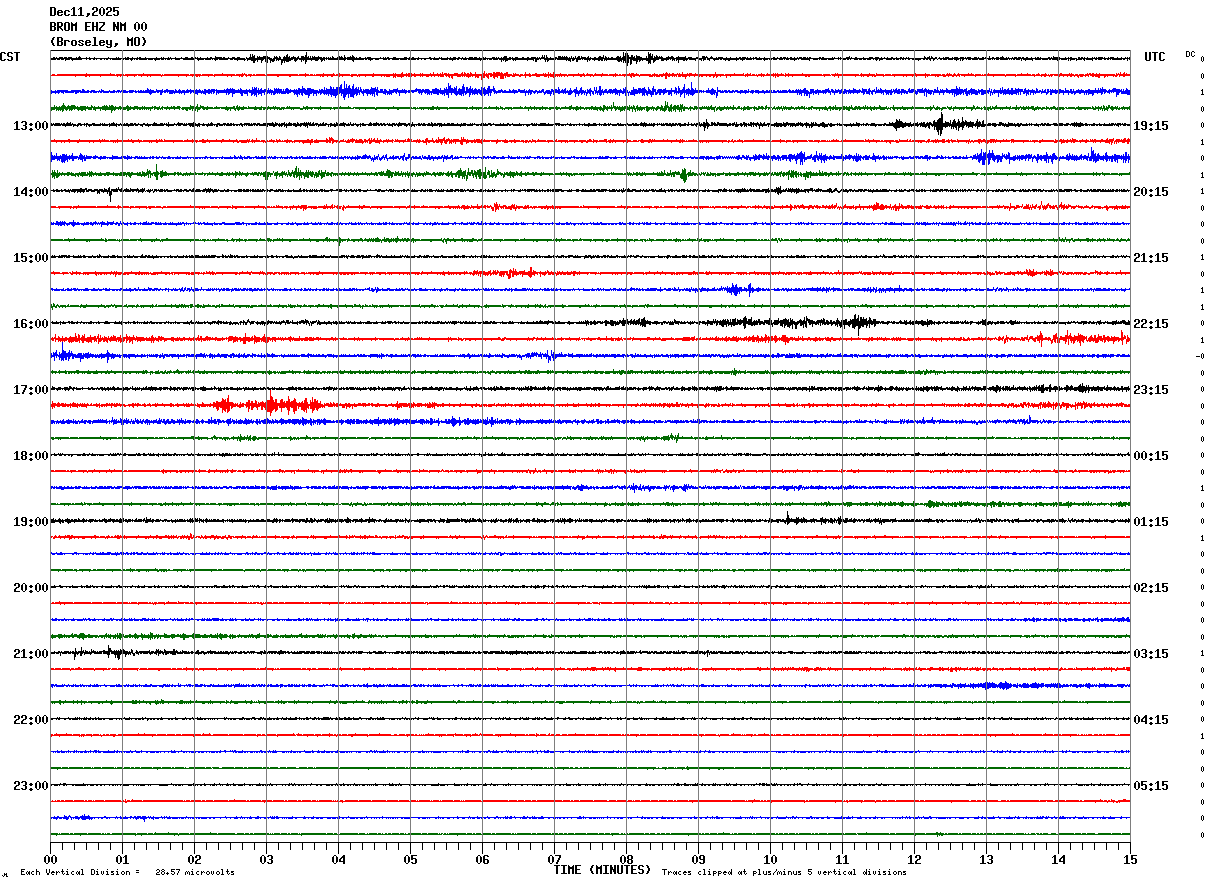This screenshot has height=886, width=1210.
Task: Select the 18:00 CST row label
Action: (x=31, y=456)
